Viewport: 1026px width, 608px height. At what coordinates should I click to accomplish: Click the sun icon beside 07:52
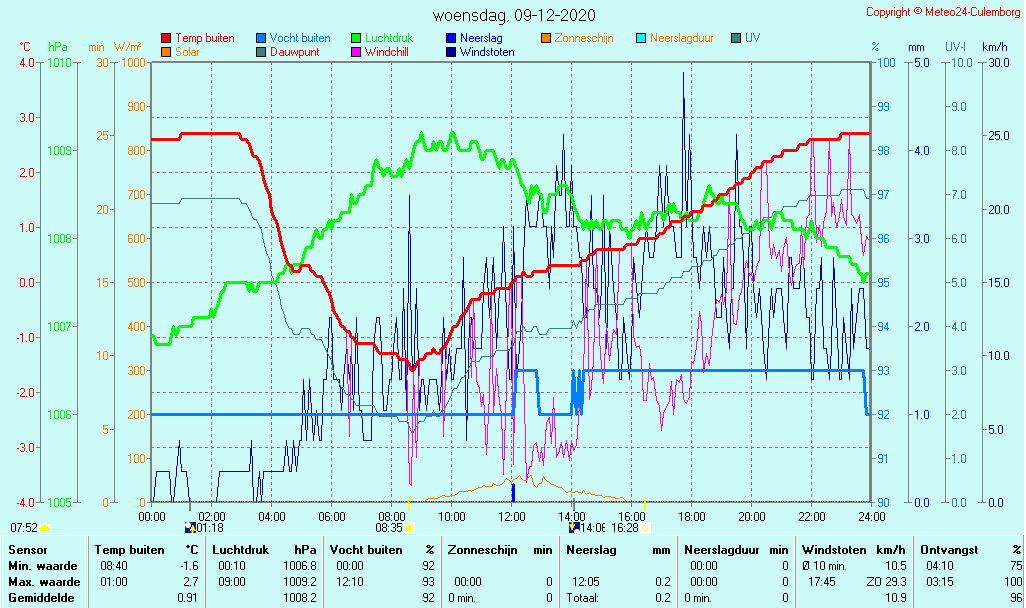44,527
